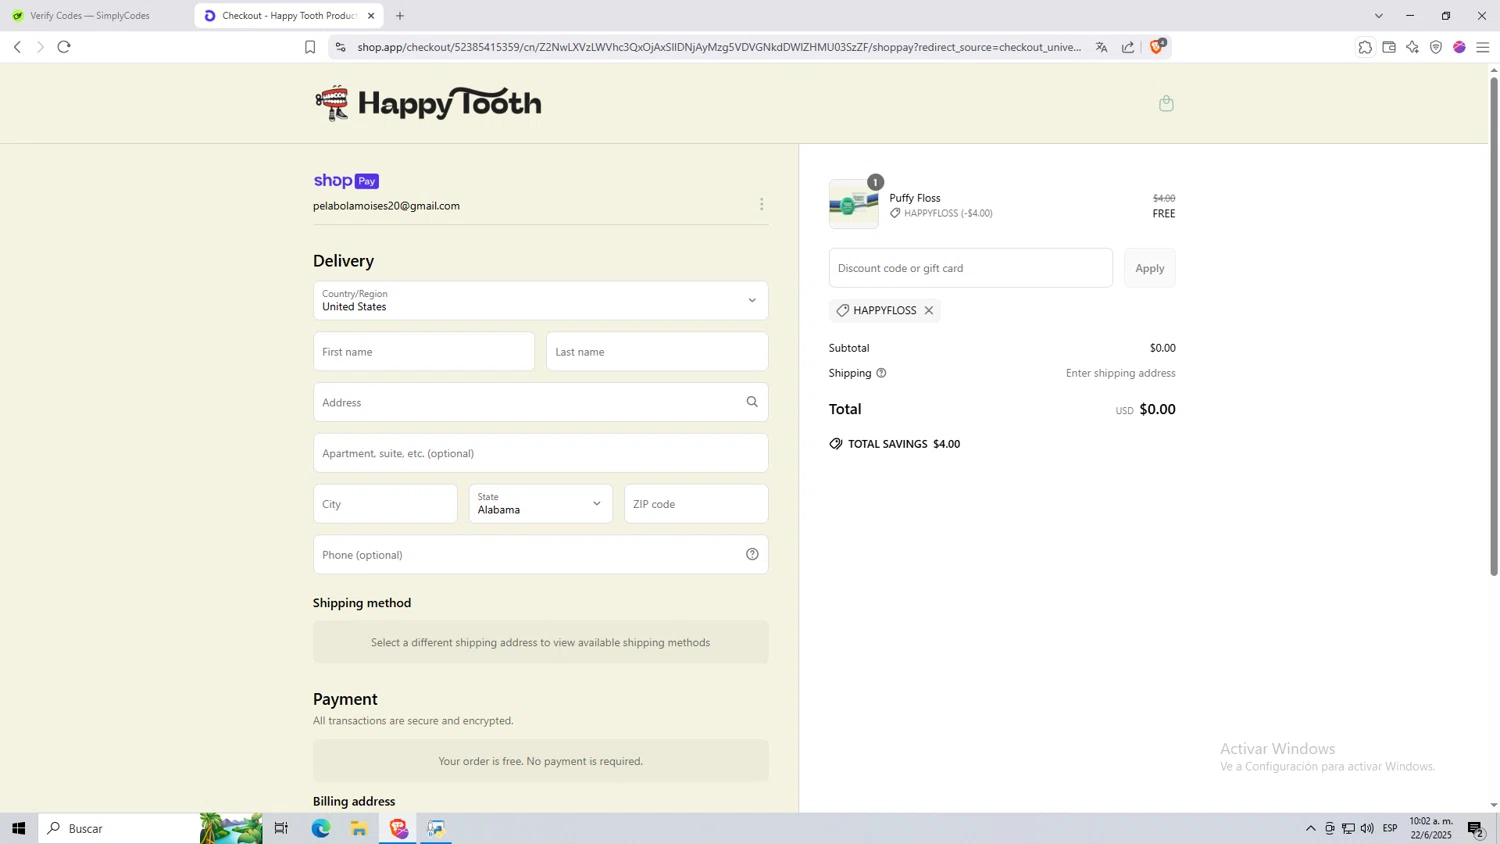Bookmark this page icon
Image resolution: width=1500 pixels, height=844 pixels.
[x=310, y=47]
